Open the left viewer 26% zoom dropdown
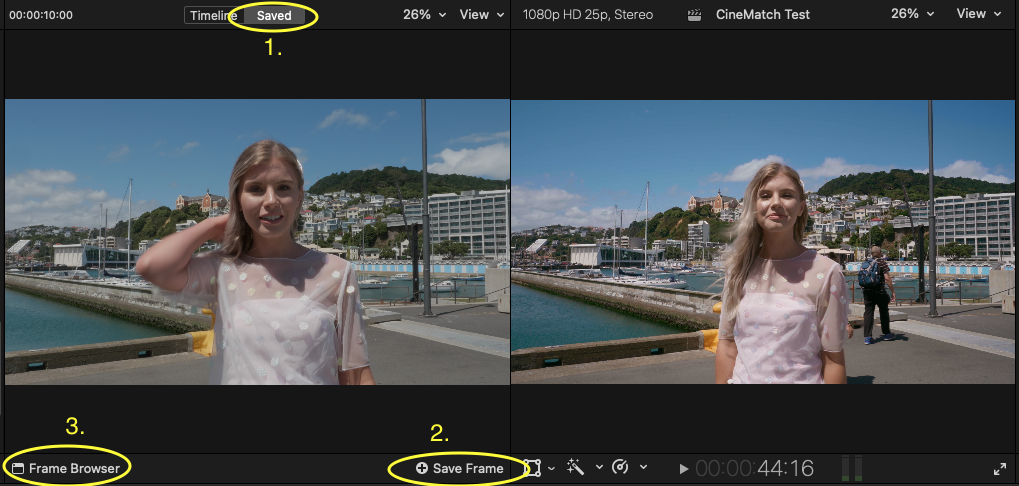The height and width of the screenshot is (486, 1019). click(422, 15)
